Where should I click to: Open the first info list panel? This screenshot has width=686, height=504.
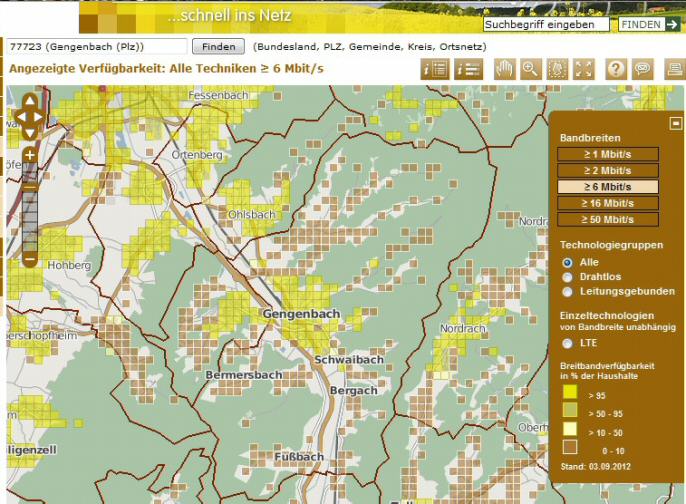[x=435, y=69]
